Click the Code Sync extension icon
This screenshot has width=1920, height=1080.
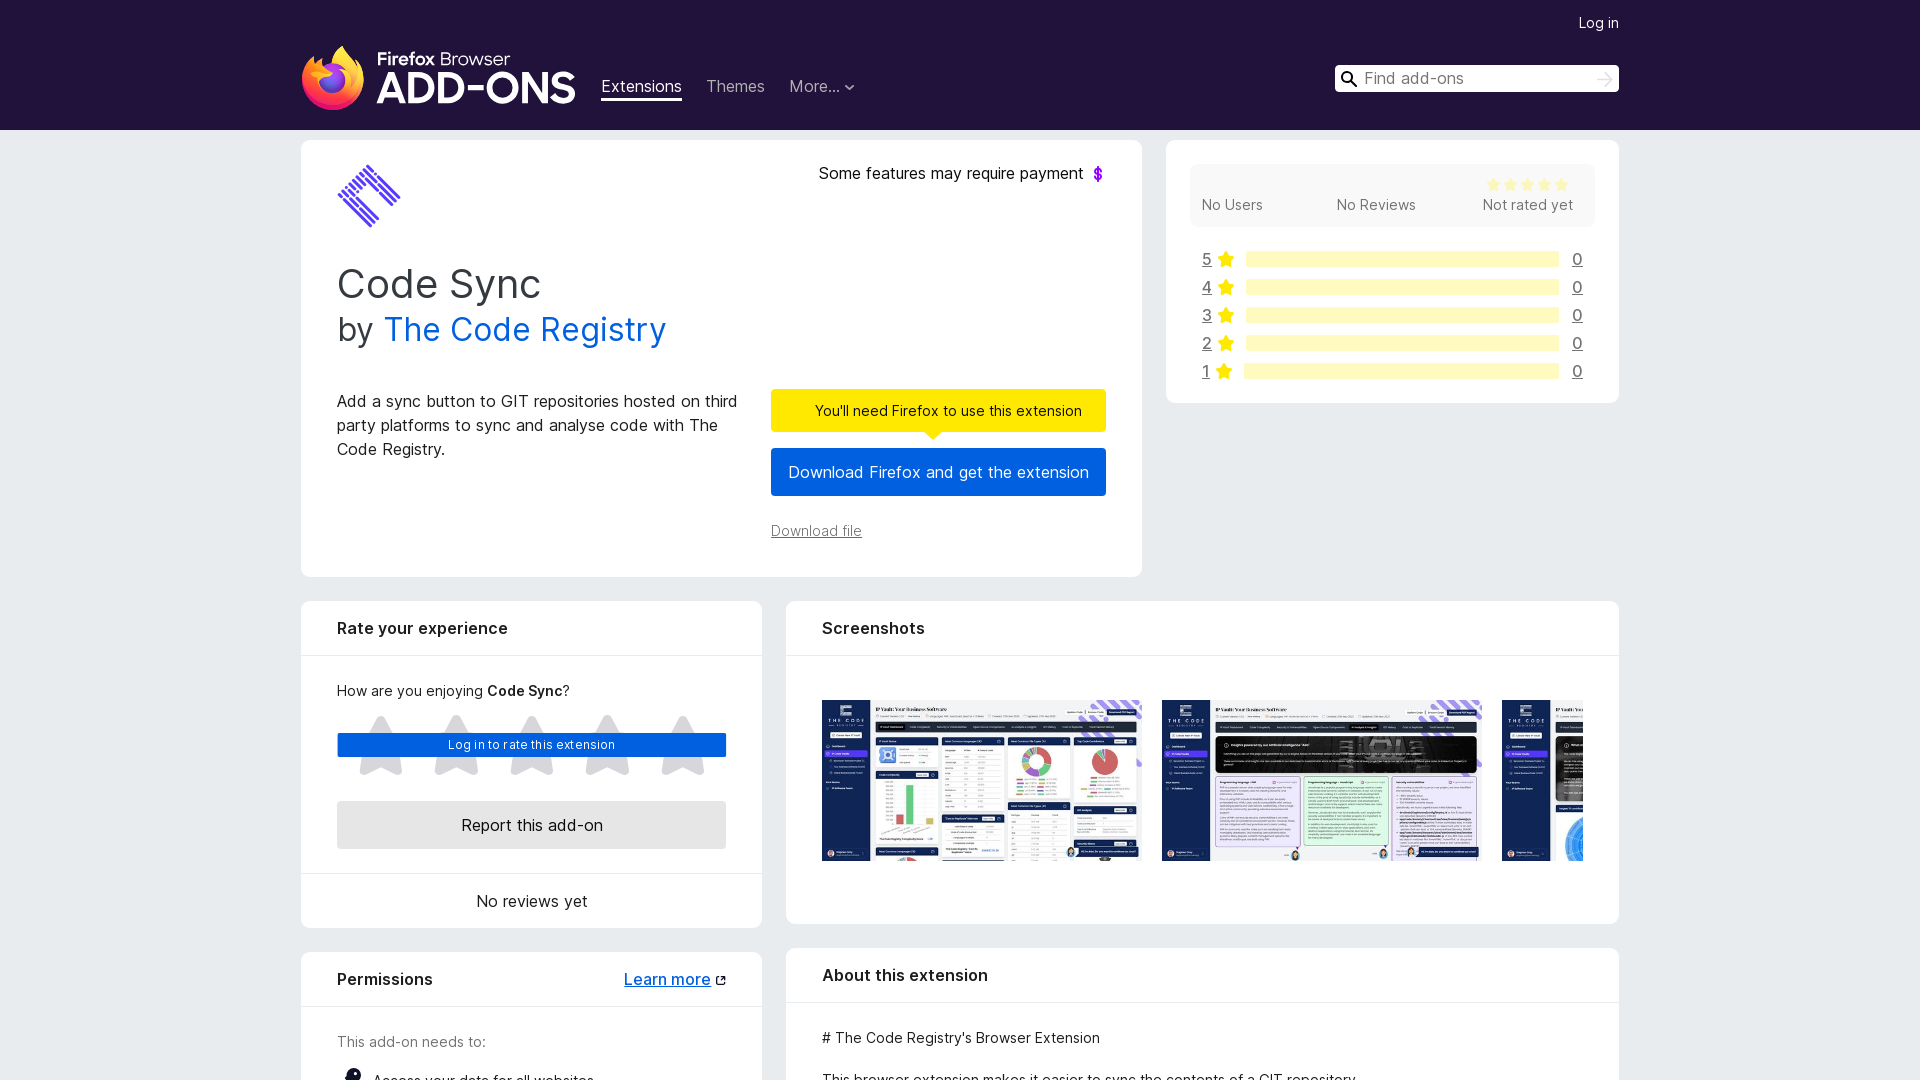click(x=369, y=196)
